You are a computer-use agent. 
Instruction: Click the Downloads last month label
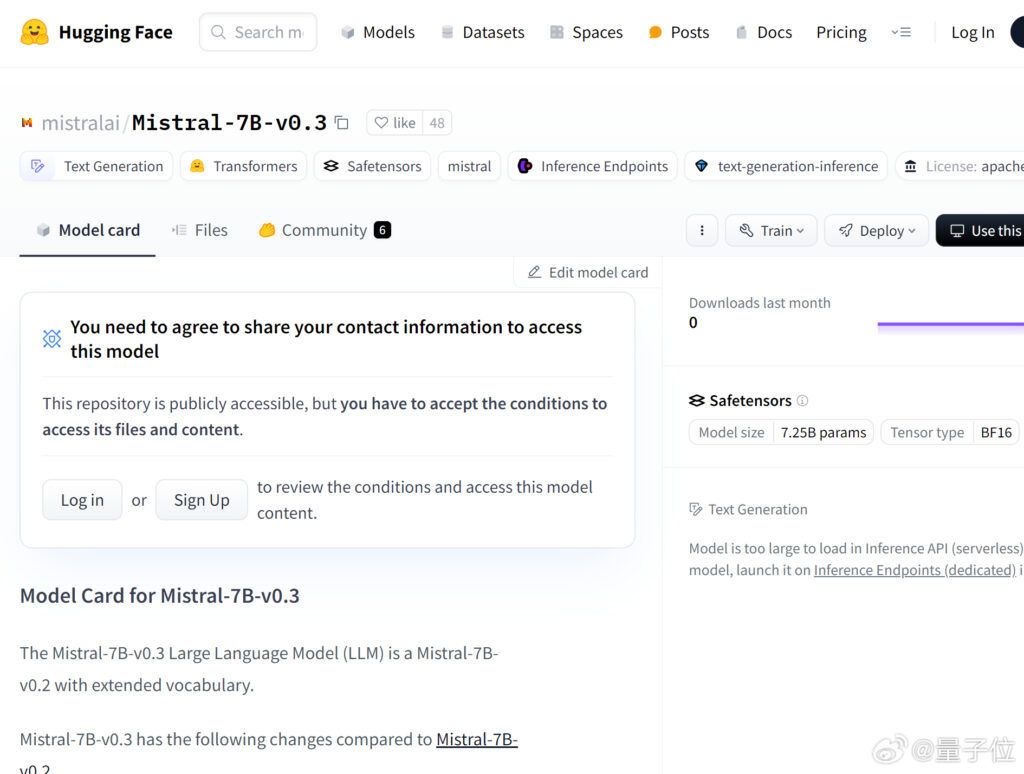[x=760, y=303]
